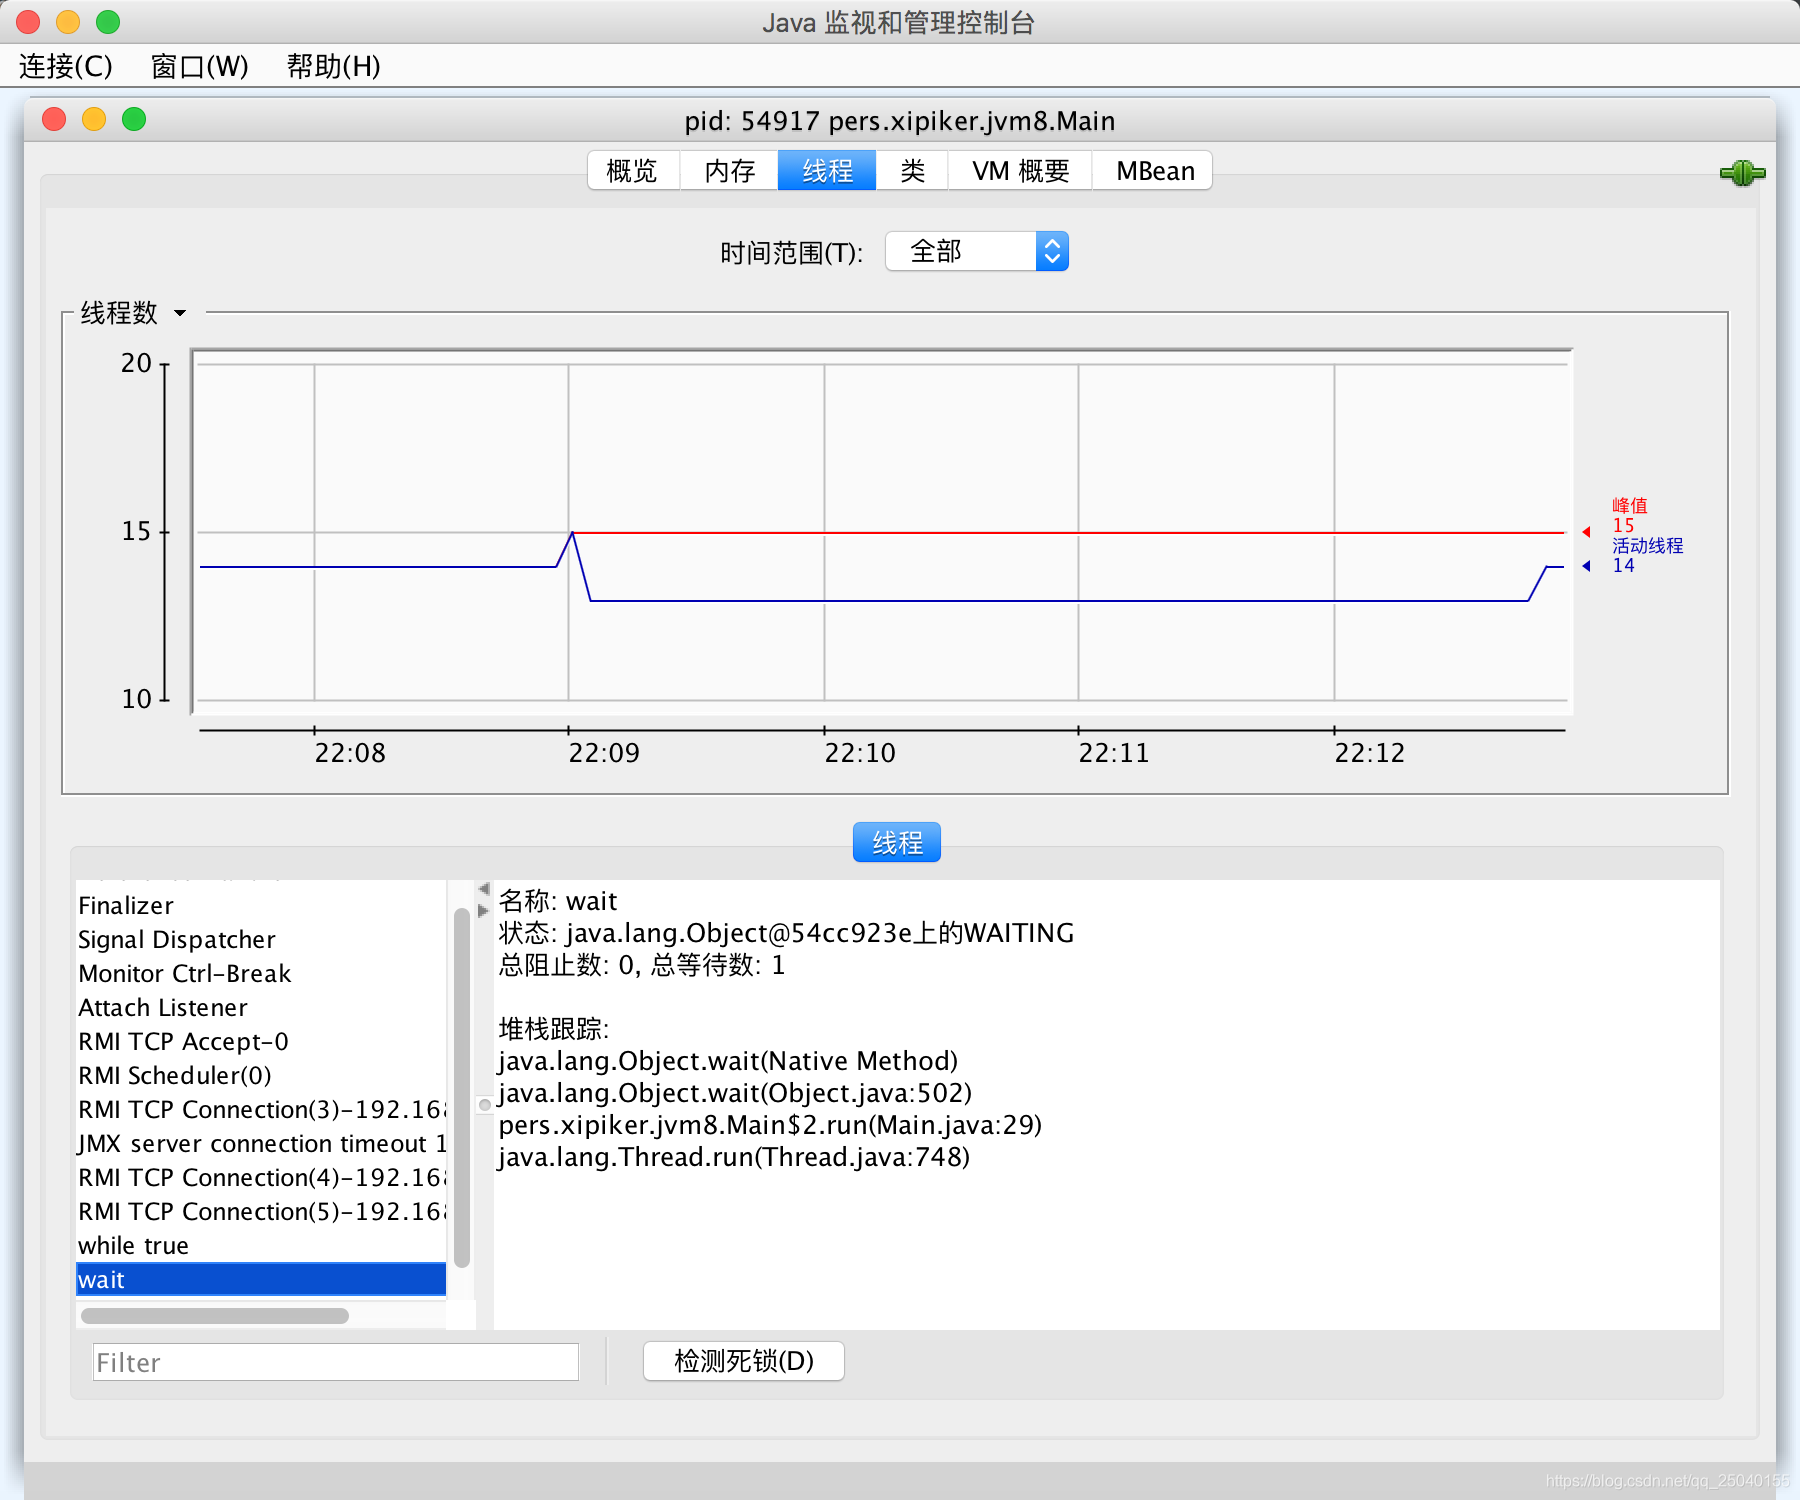Click the 活动线程 14 legend label
Screen dimensions: 1800x1500
pyautogui.click(x=1647, y=556)
